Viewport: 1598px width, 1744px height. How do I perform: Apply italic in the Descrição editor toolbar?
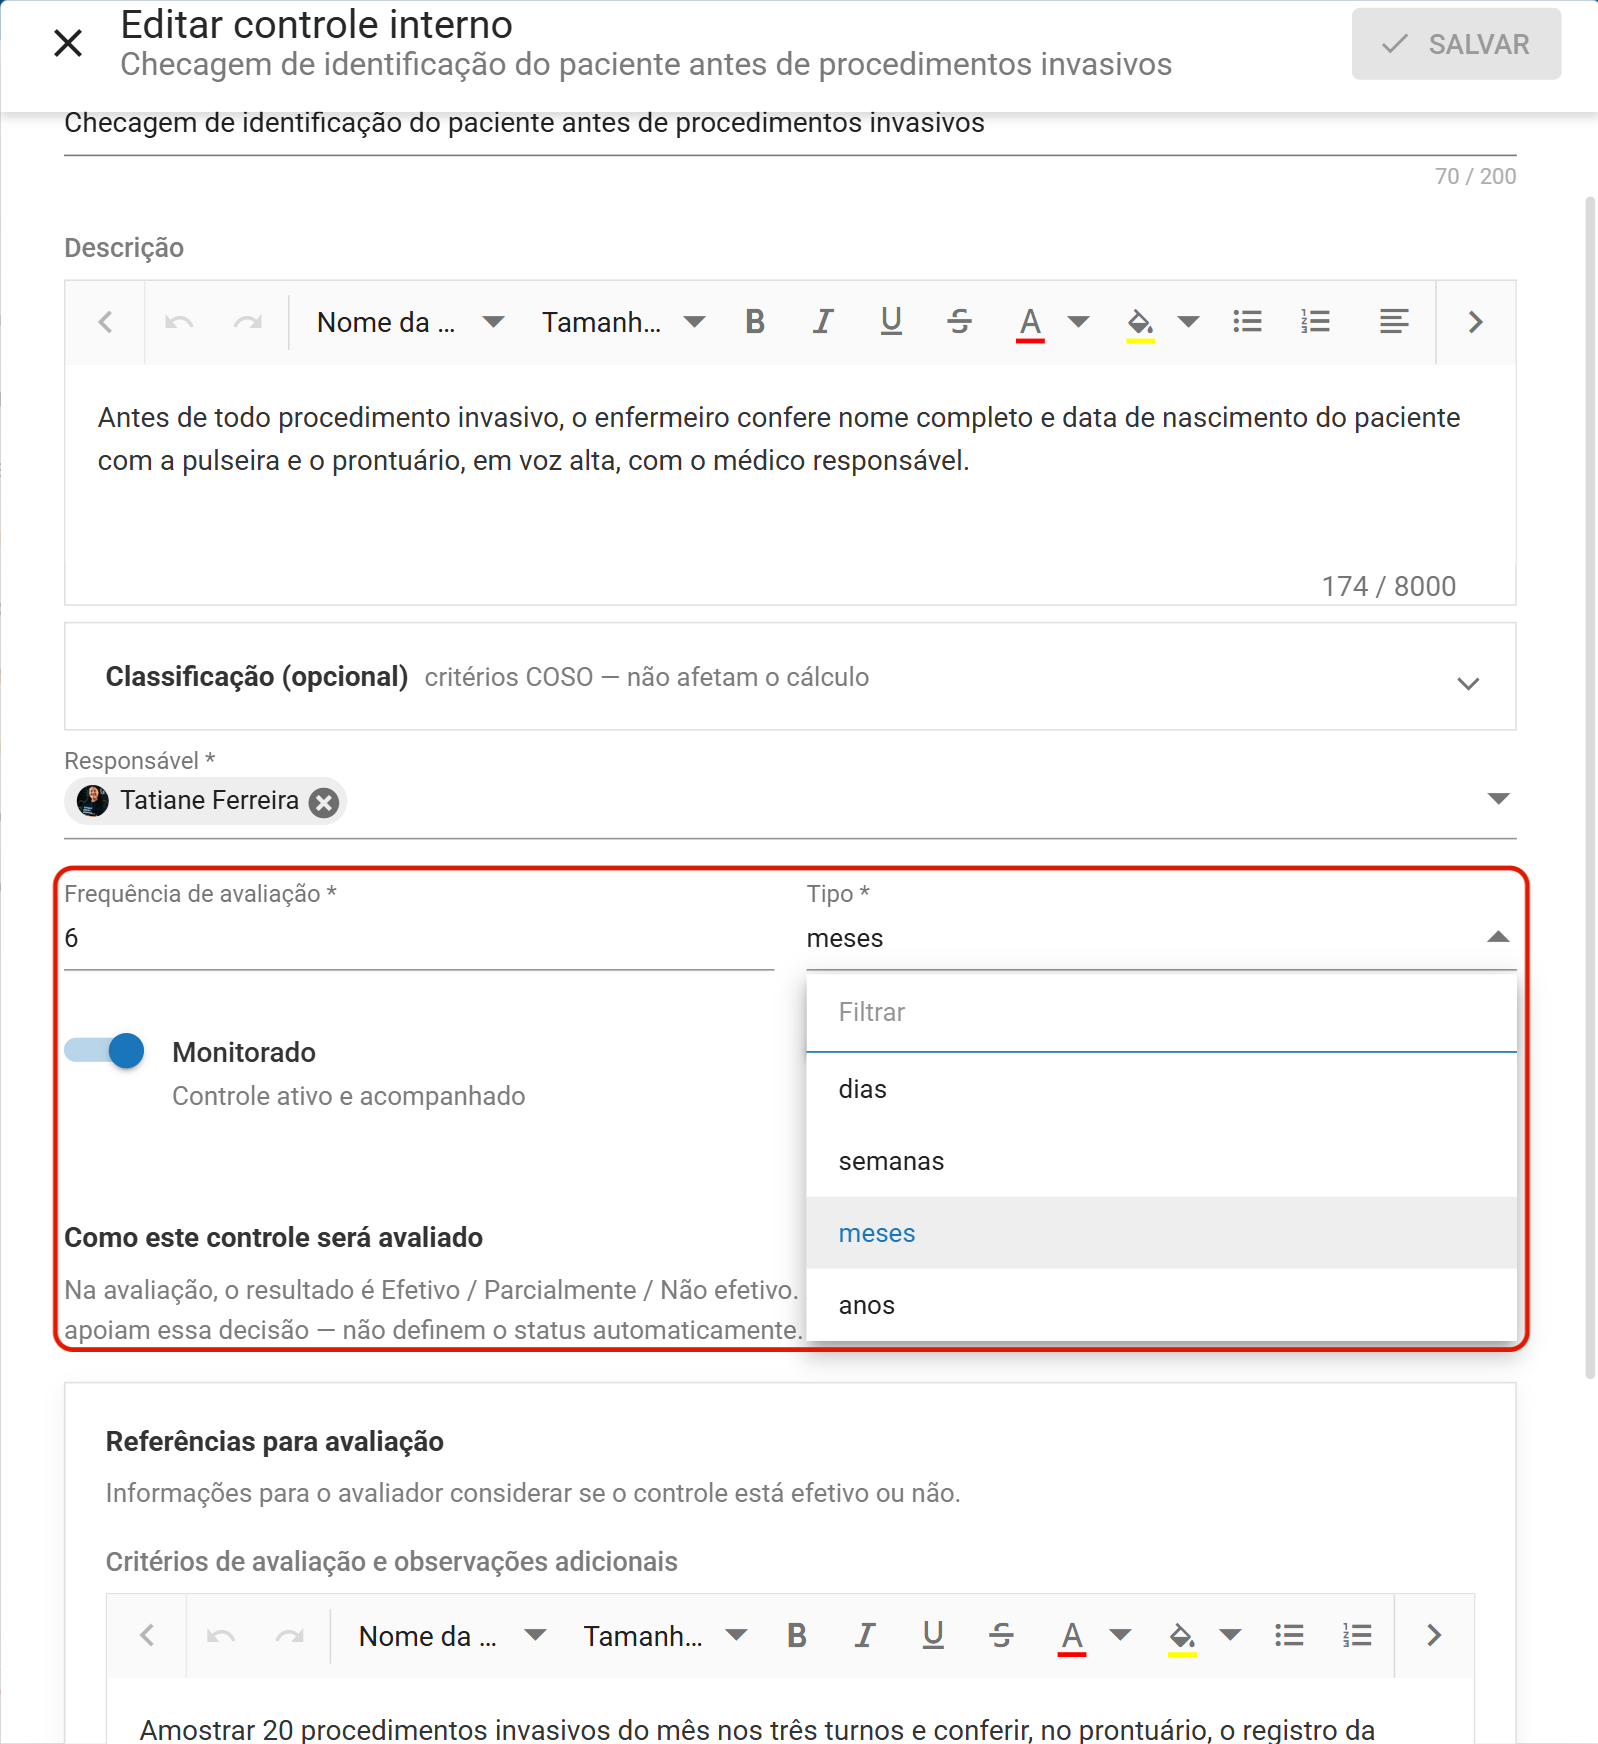click(x=823, y=322)
